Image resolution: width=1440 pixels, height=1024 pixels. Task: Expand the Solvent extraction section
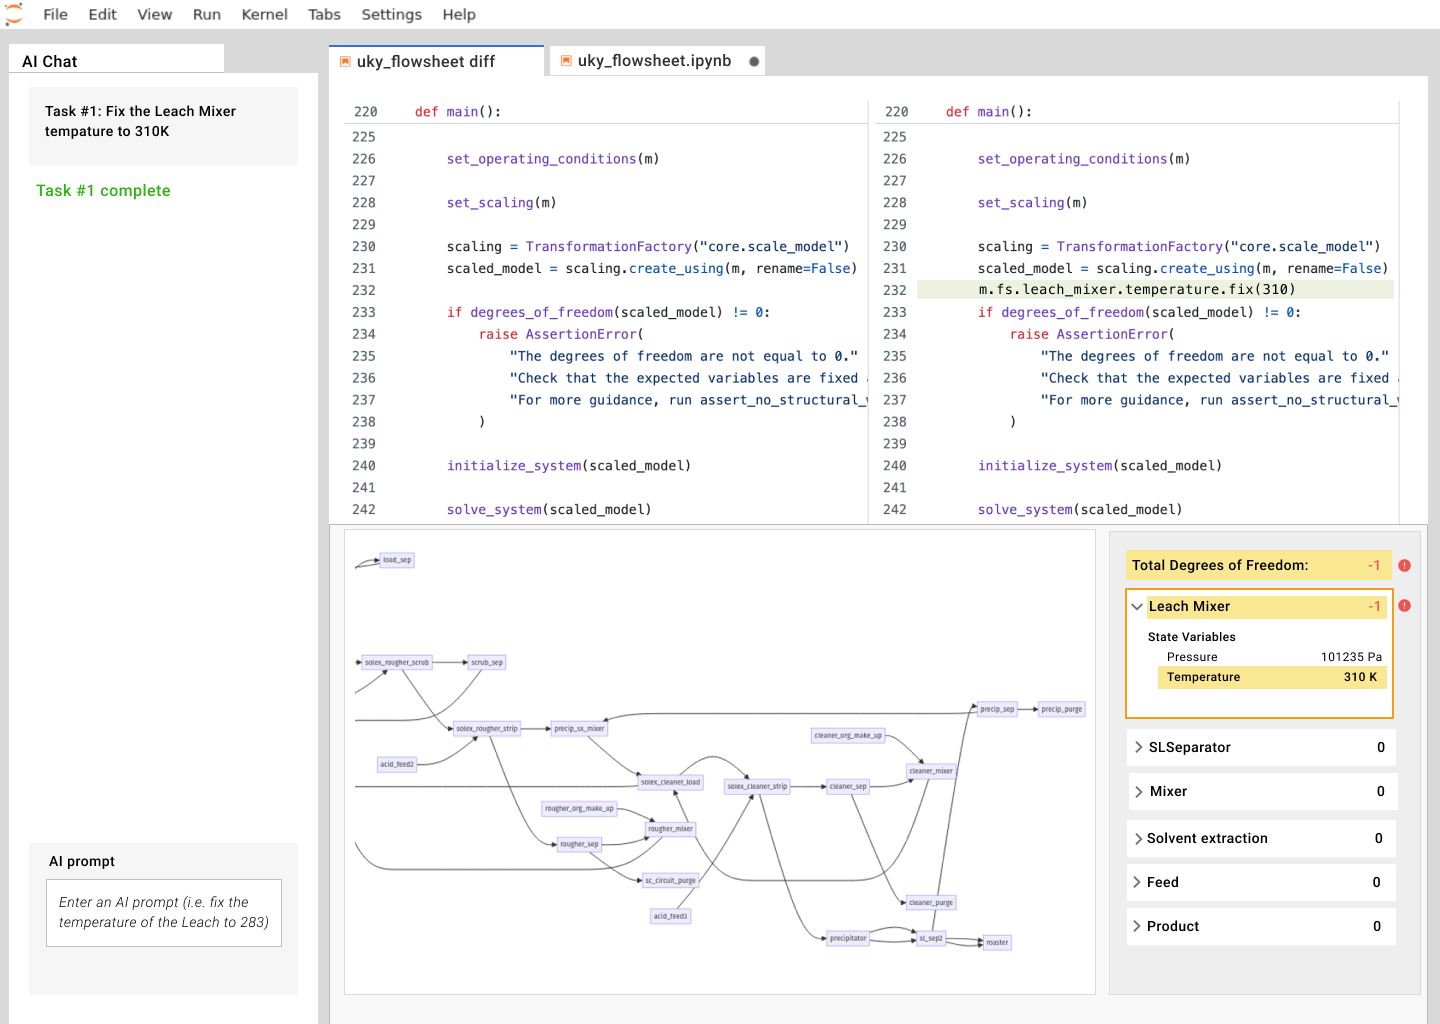1138,839
